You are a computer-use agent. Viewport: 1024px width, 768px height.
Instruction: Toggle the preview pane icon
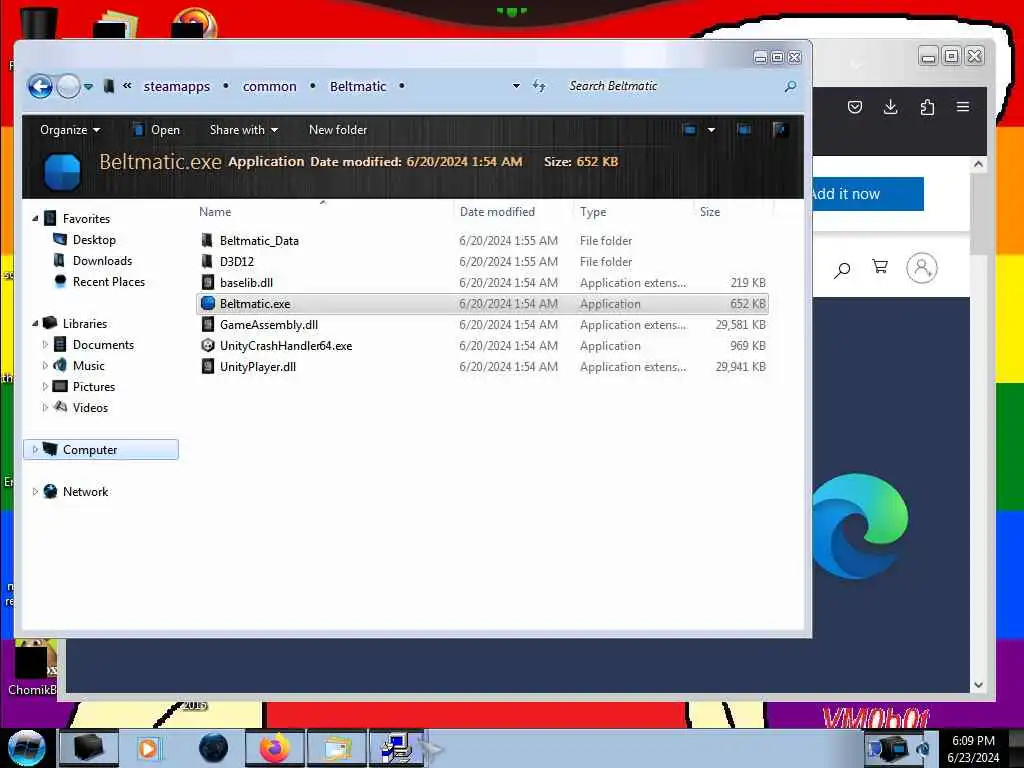(744, 129)
